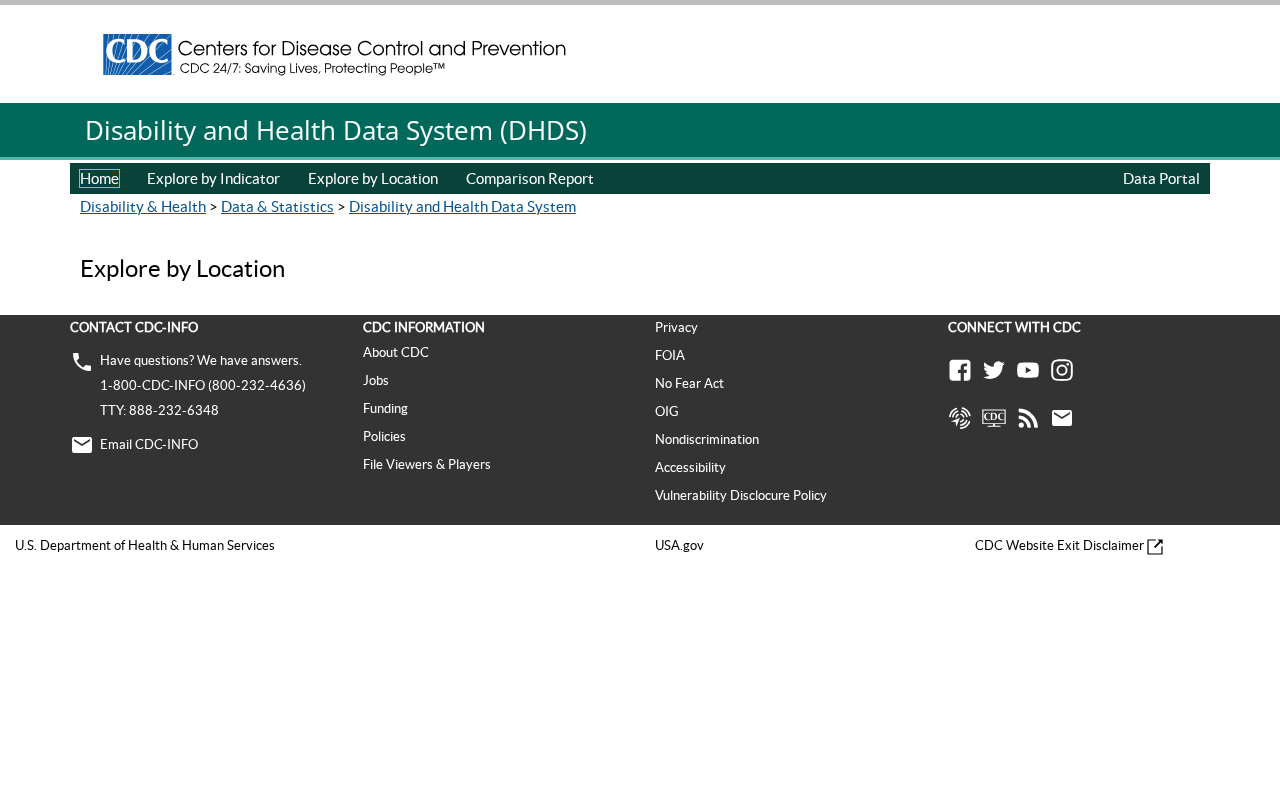
Task: Open the CDC-TV monitor icon
Action: point(994,418)
